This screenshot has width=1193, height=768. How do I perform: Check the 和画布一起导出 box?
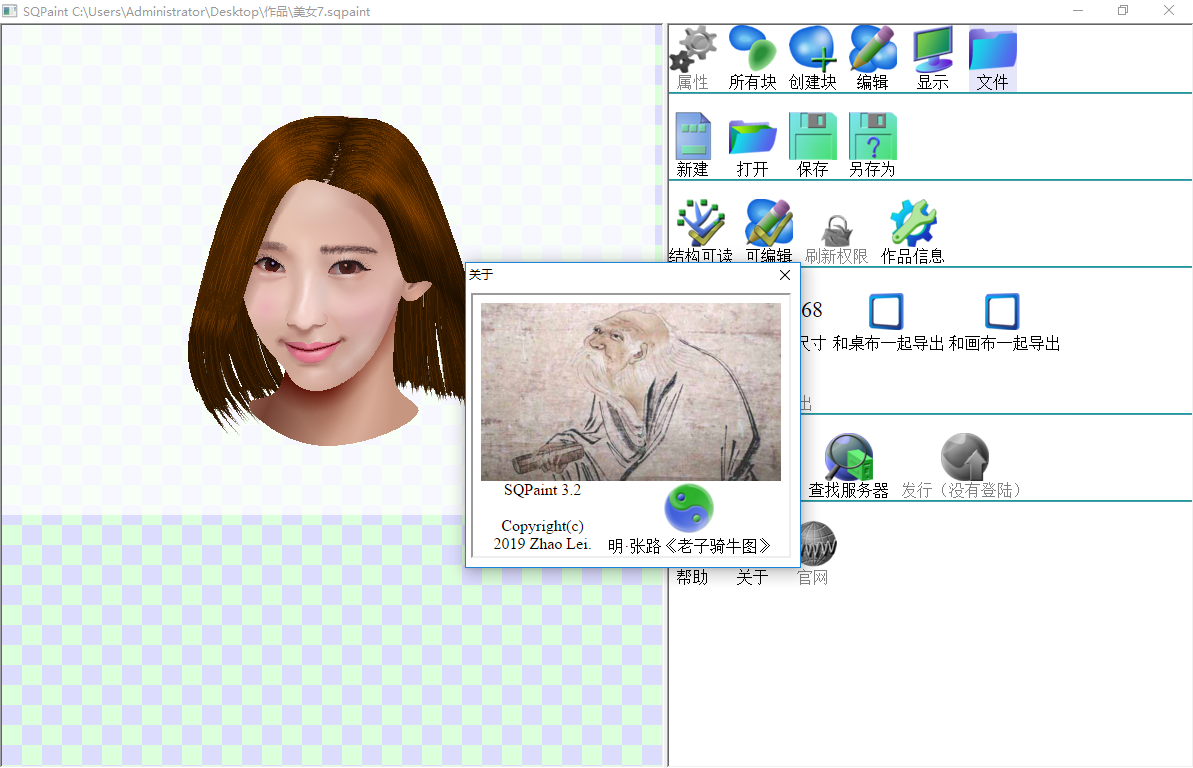coord(1002,312)
